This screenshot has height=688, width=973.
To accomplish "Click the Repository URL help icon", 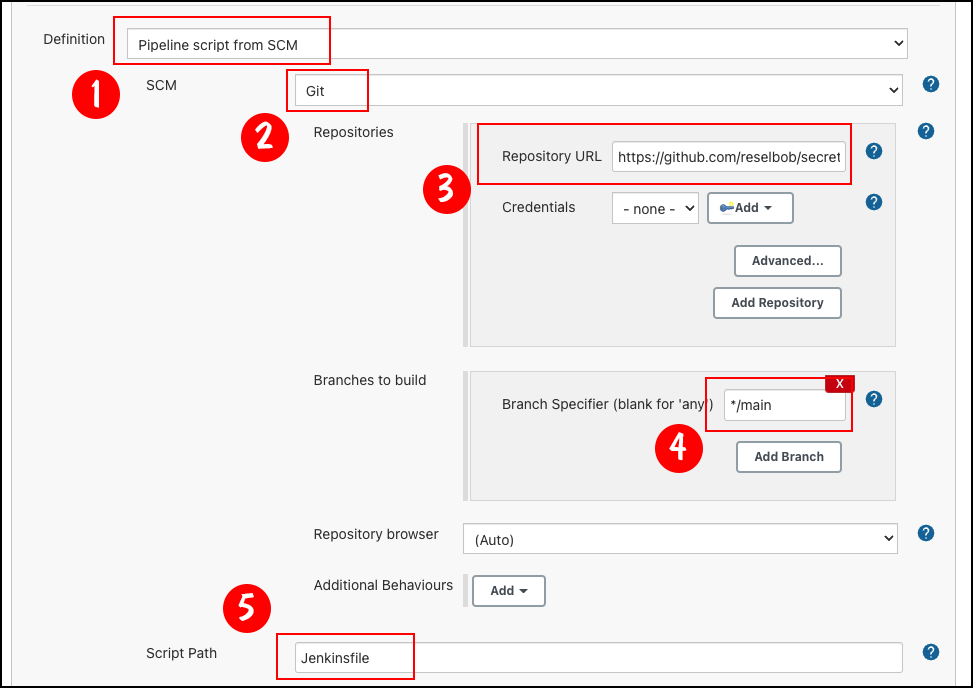I will (873, 151).
